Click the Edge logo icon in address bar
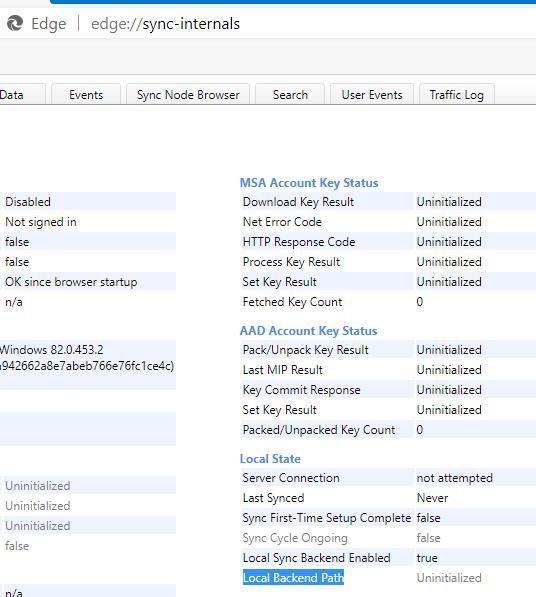 point(15,24)
